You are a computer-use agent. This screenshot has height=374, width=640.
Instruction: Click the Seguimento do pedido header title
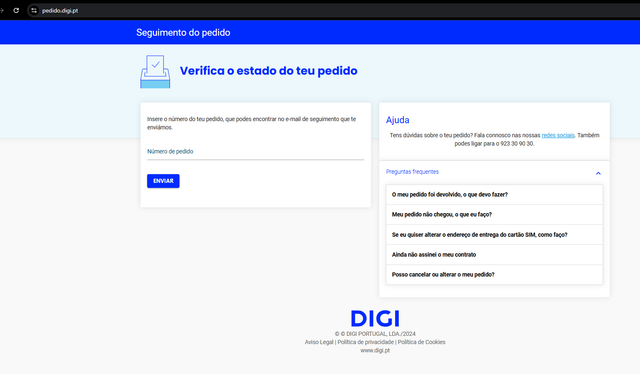[183, 33]
